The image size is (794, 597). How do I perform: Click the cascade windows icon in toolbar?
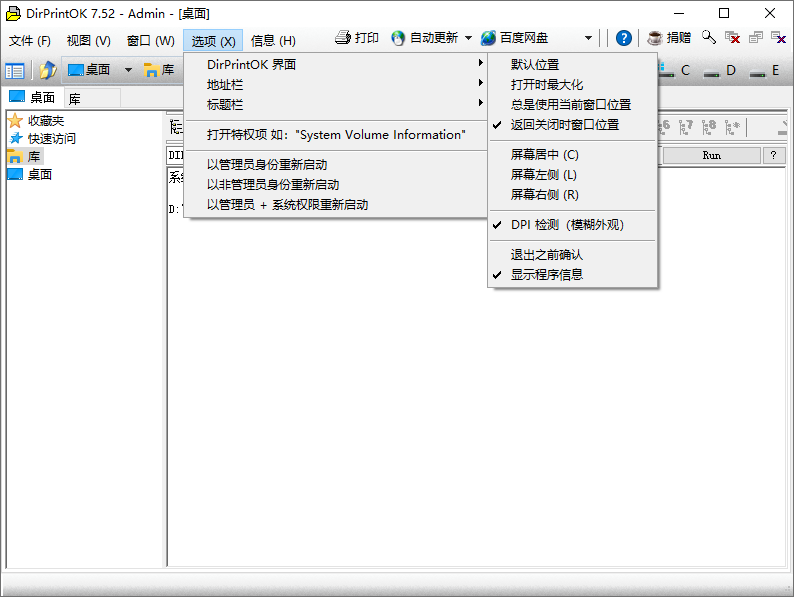tap(756, 37)
